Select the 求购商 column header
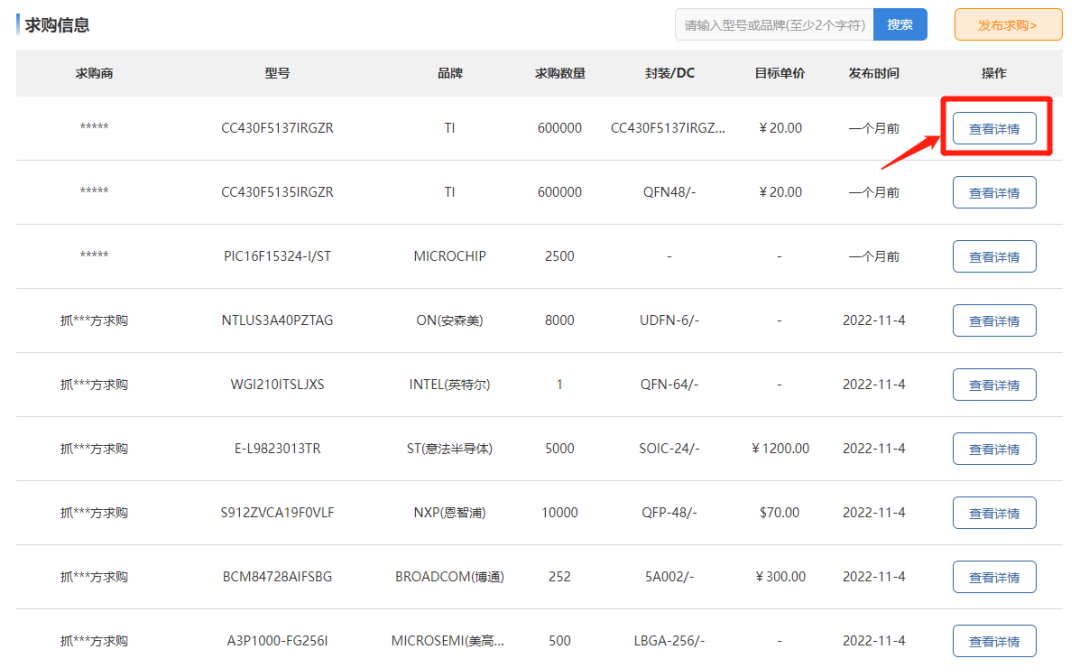 94,73
